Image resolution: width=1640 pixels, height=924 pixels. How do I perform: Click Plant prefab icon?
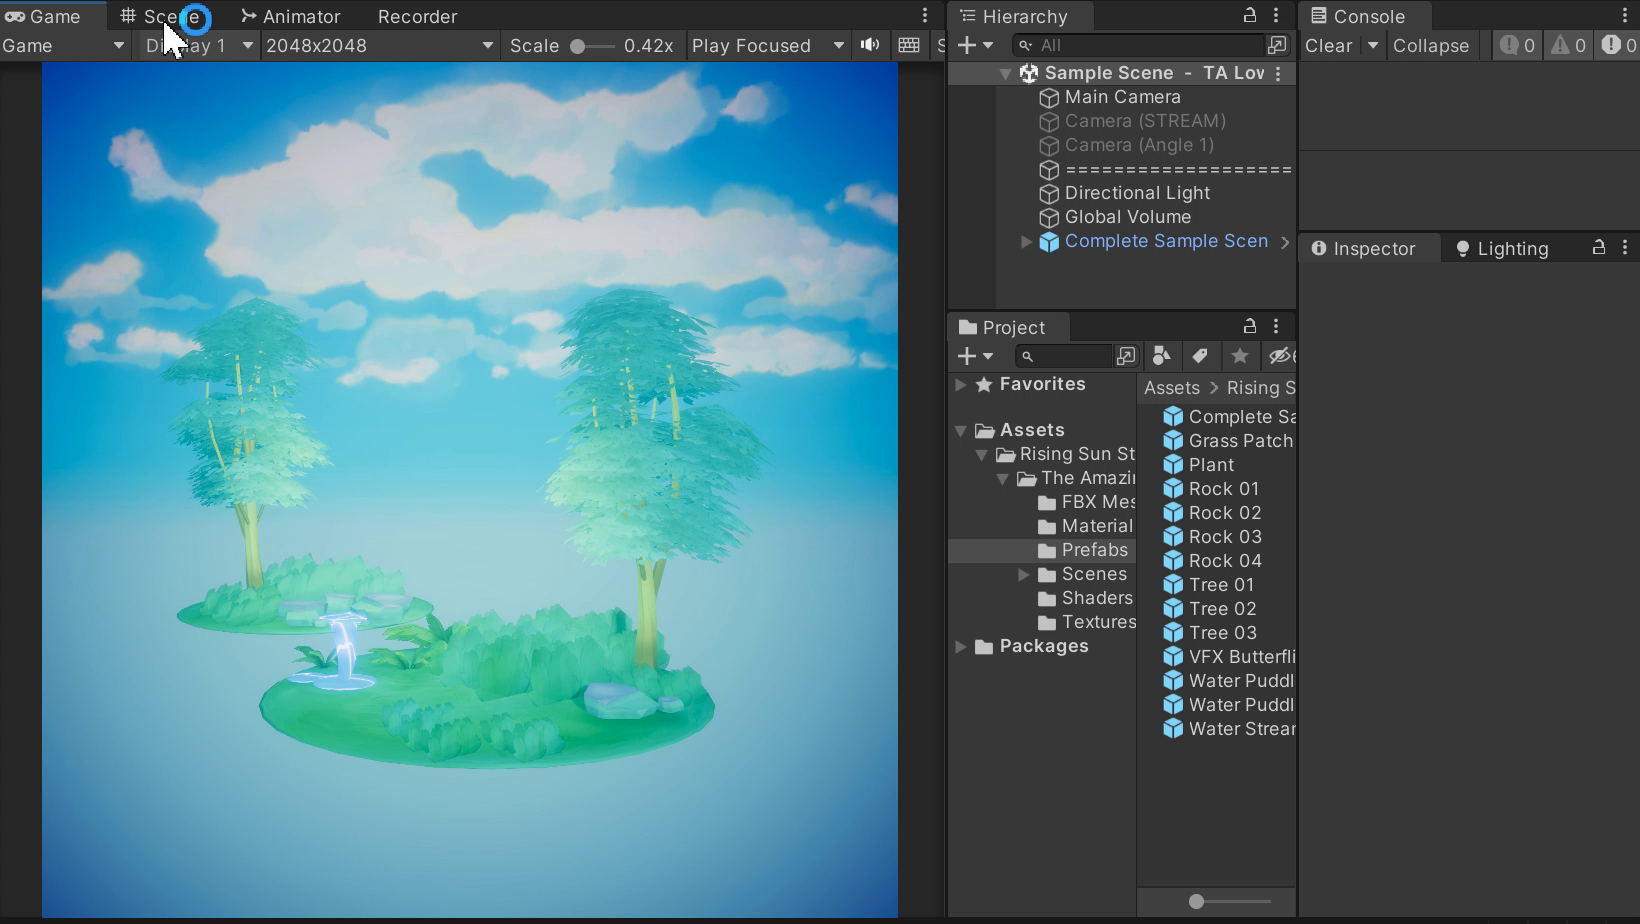tap(1173, 465)
